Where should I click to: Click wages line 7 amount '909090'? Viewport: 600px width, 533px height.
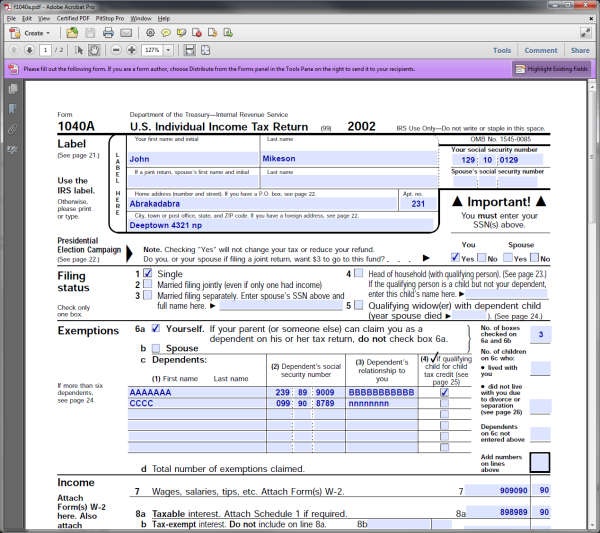pos(496,490)
